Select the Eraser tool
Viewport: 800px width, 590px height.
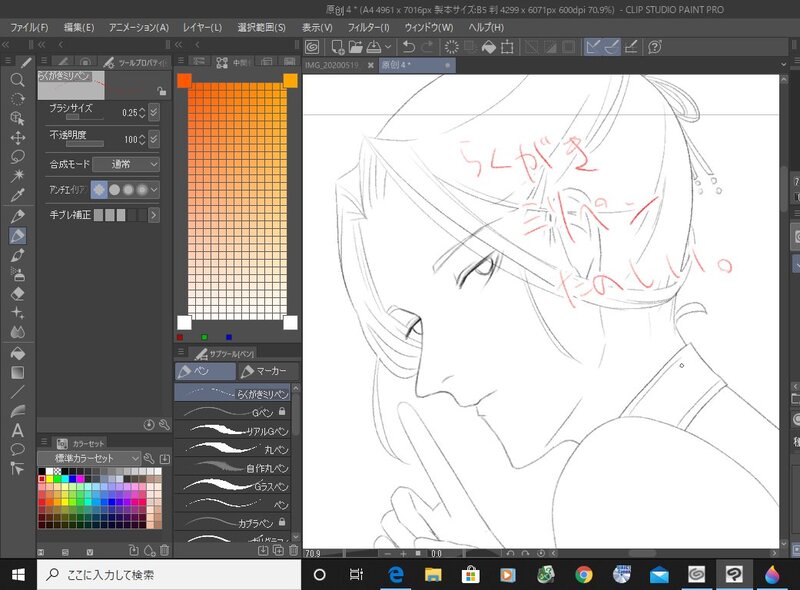click(x=17, y=294)
